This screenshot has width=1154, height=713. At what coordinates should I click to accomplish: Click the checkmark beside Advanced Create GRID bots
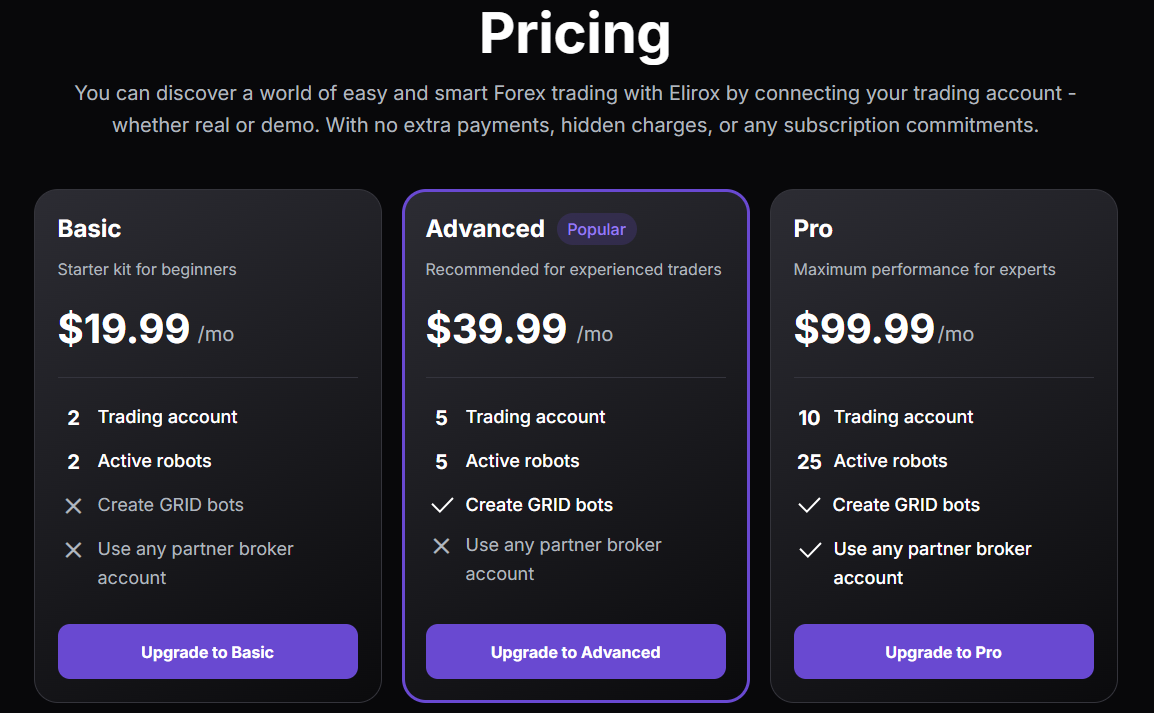442,506
